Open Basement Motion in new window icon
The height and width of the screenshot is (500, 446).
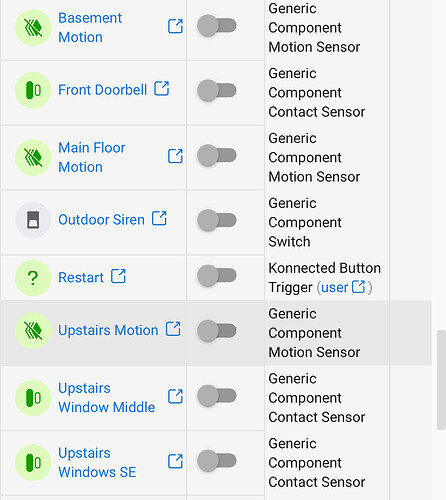(x=175, y=26)
